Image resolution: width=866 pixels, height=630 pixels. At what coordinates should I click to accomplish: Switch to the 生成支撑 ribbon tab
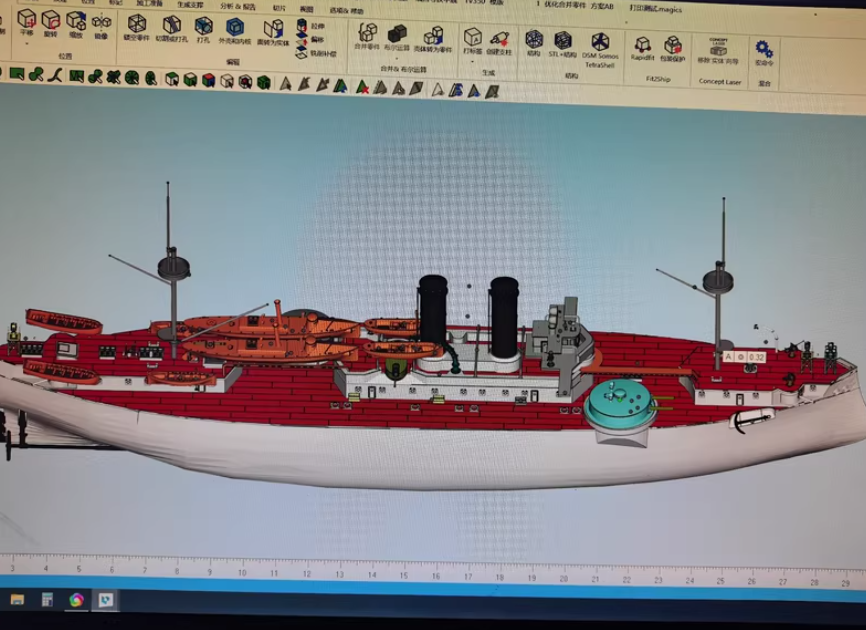pyautogui.click(x=189, y=4)
